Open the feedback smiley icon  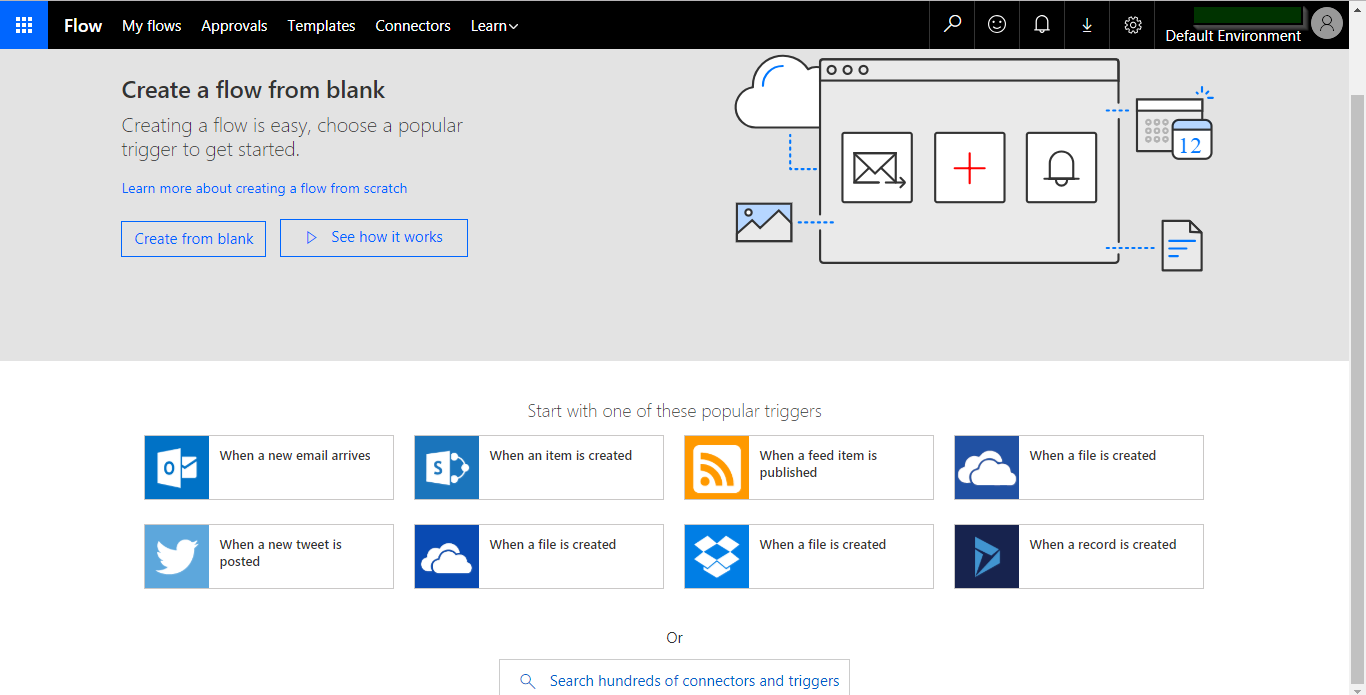point(997,25)
